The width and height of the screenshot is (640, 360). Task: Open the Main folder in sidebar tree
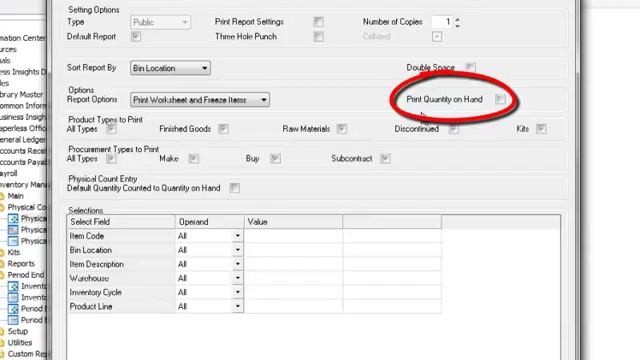(x=15, y=196)
